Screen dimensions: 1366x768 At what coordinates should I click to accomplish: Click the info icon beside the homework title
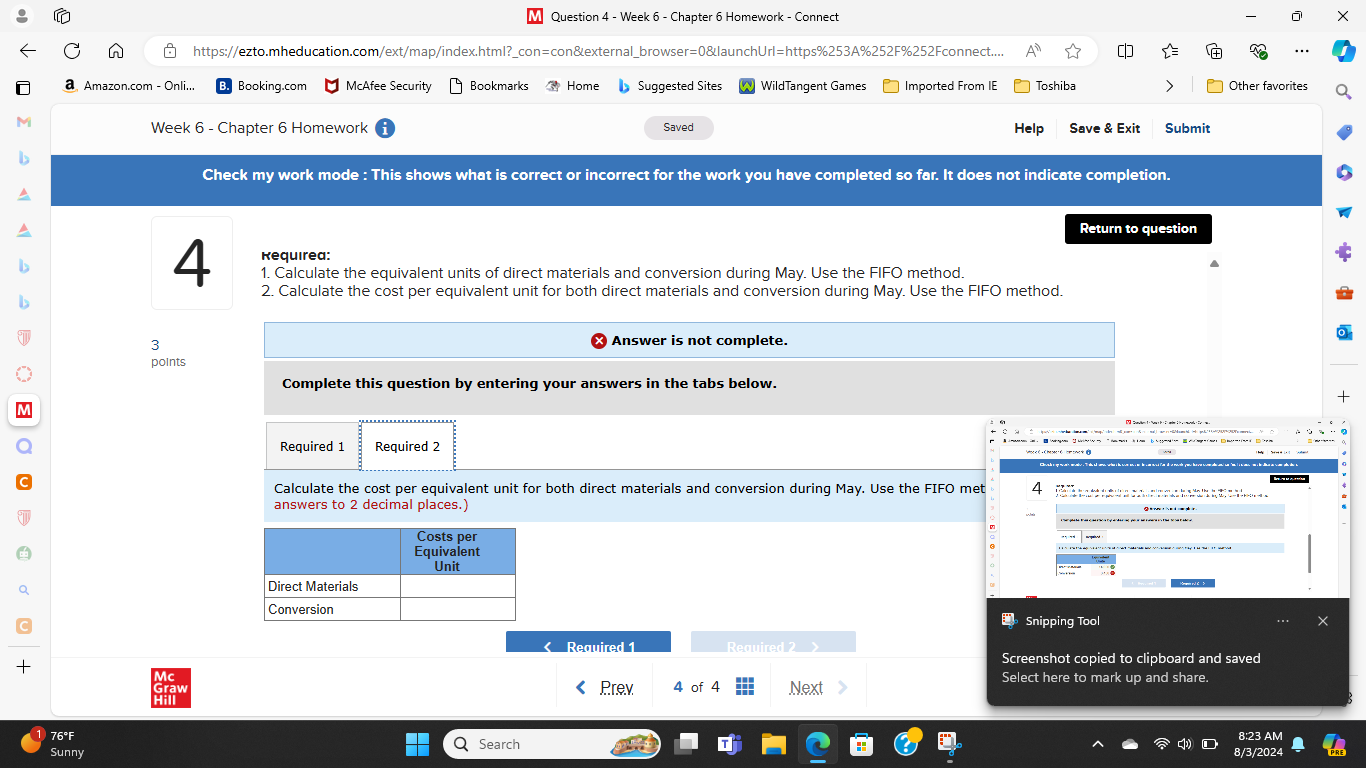(384, 128)
